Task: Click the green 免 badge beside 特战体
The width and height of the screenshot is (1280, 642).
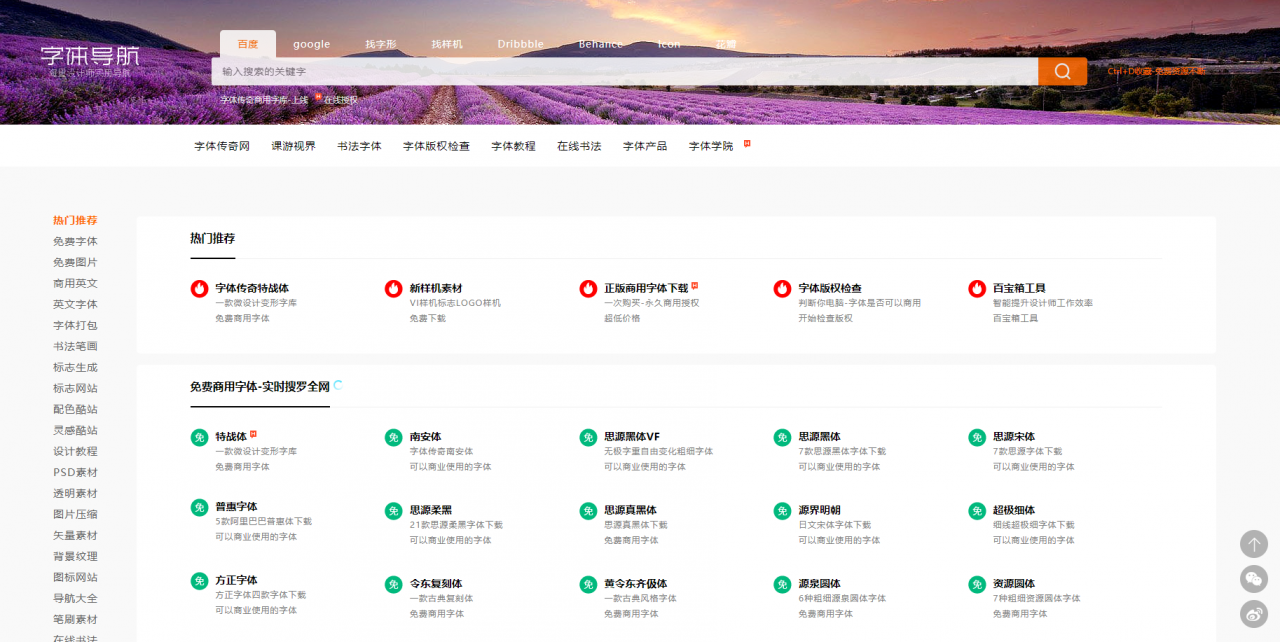Action: [x=199, y=437]
